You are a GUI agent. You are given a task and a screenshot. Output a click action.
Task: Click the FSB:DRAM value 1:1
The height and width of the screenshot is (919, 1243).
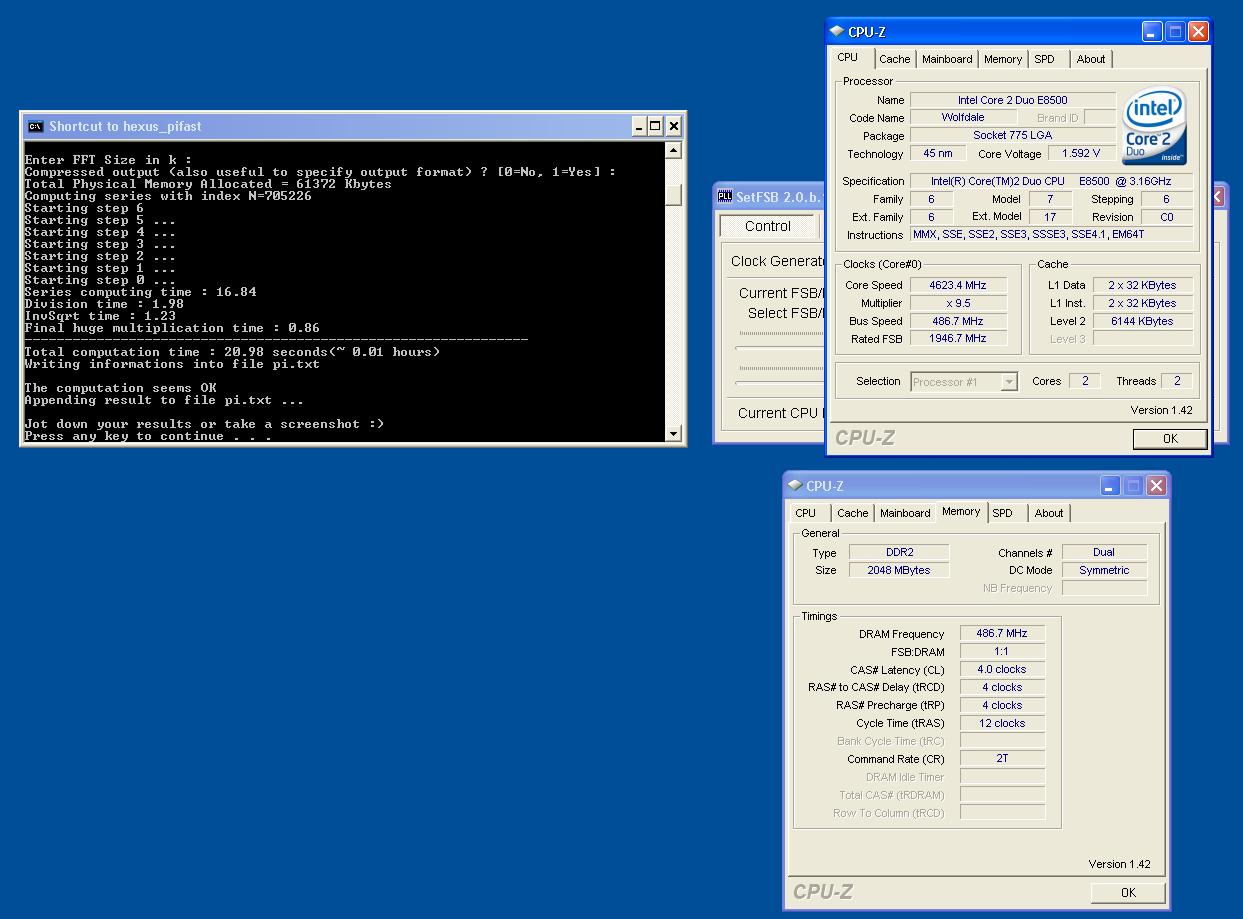(1002, 652)
